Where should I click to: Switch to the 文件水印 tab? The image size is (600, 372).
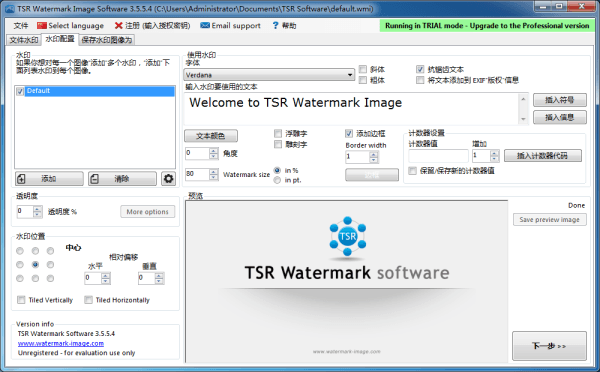(24, 40)
